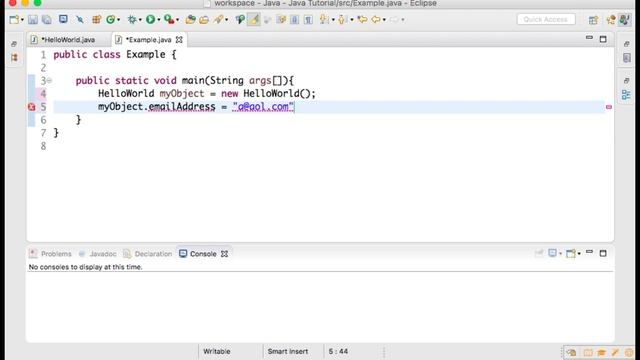The height and width of the screenshot is (360, 640).
Task: Click the Next Annotation icon
Action: [324, 19]
